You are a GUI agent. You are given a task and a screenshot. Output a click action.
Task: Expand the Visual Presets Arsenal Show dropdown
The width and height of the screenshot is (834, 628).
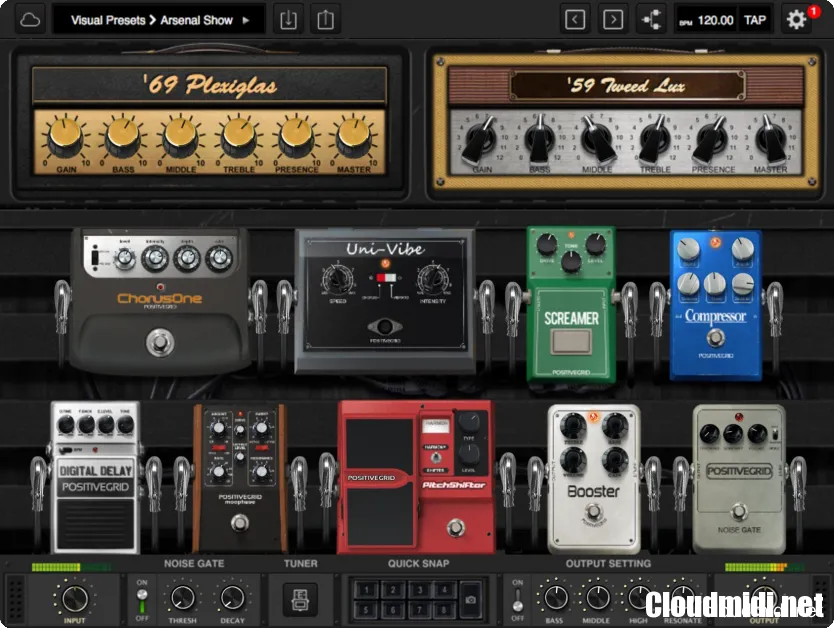pyautogui.click(x=159, y=20)
